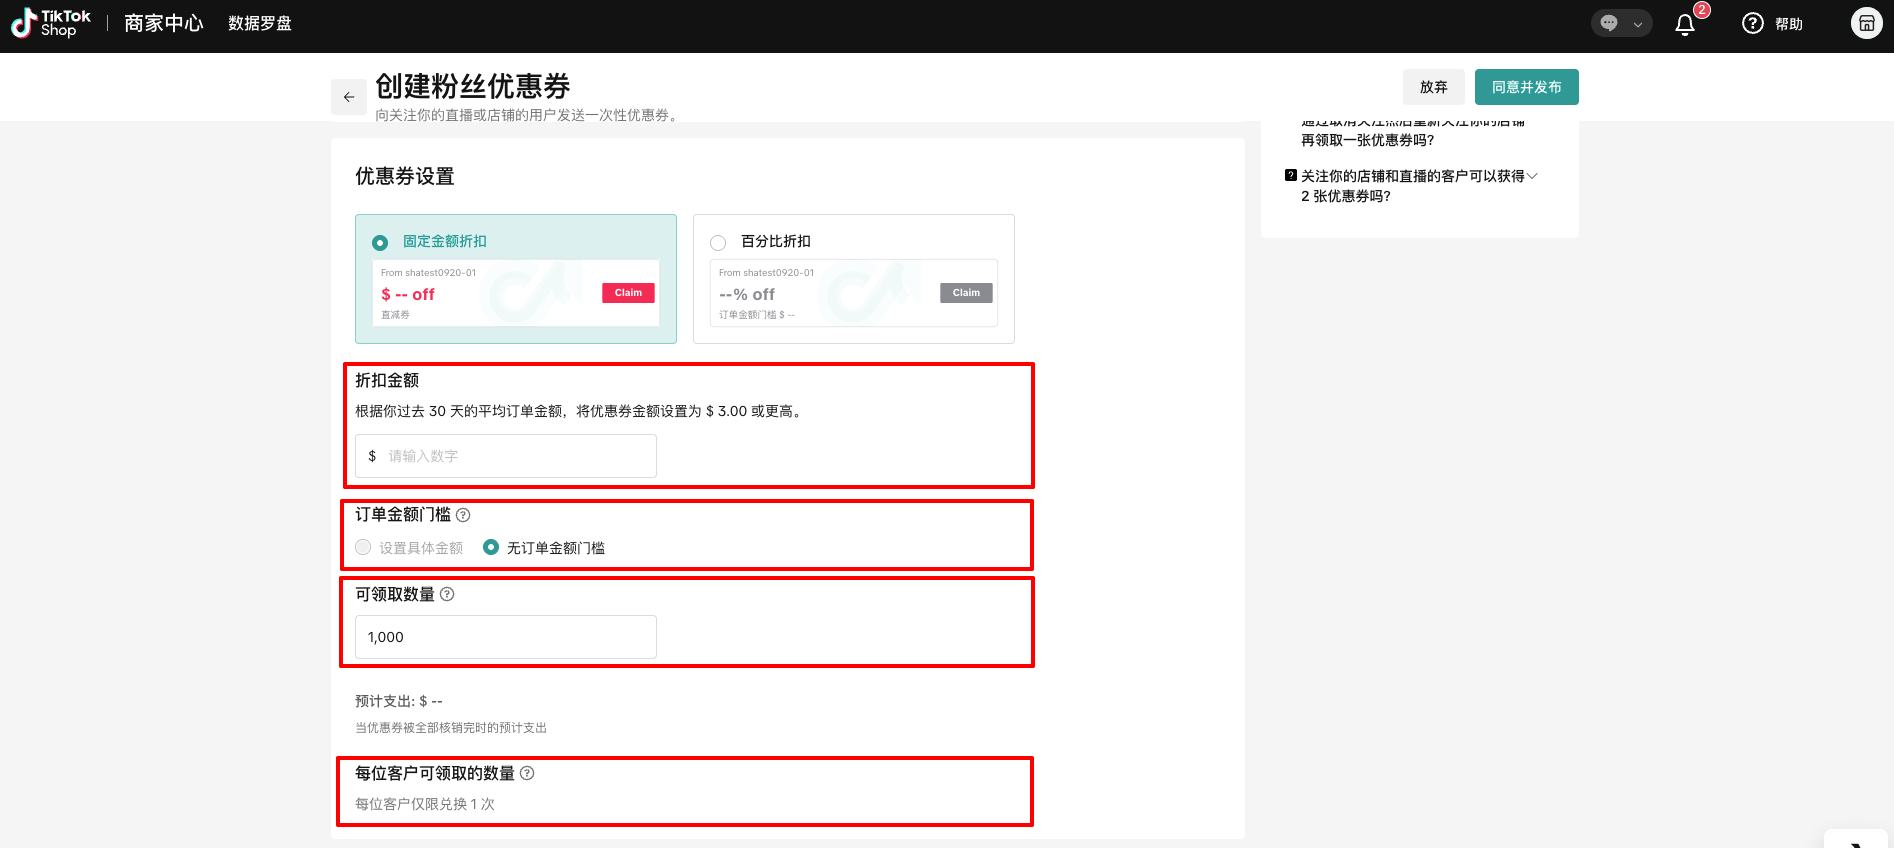Click the info icon beside 每位客户可领取的数量
Image resolution: width=1894 pixels, height=848 pixels.
[527, 773]
